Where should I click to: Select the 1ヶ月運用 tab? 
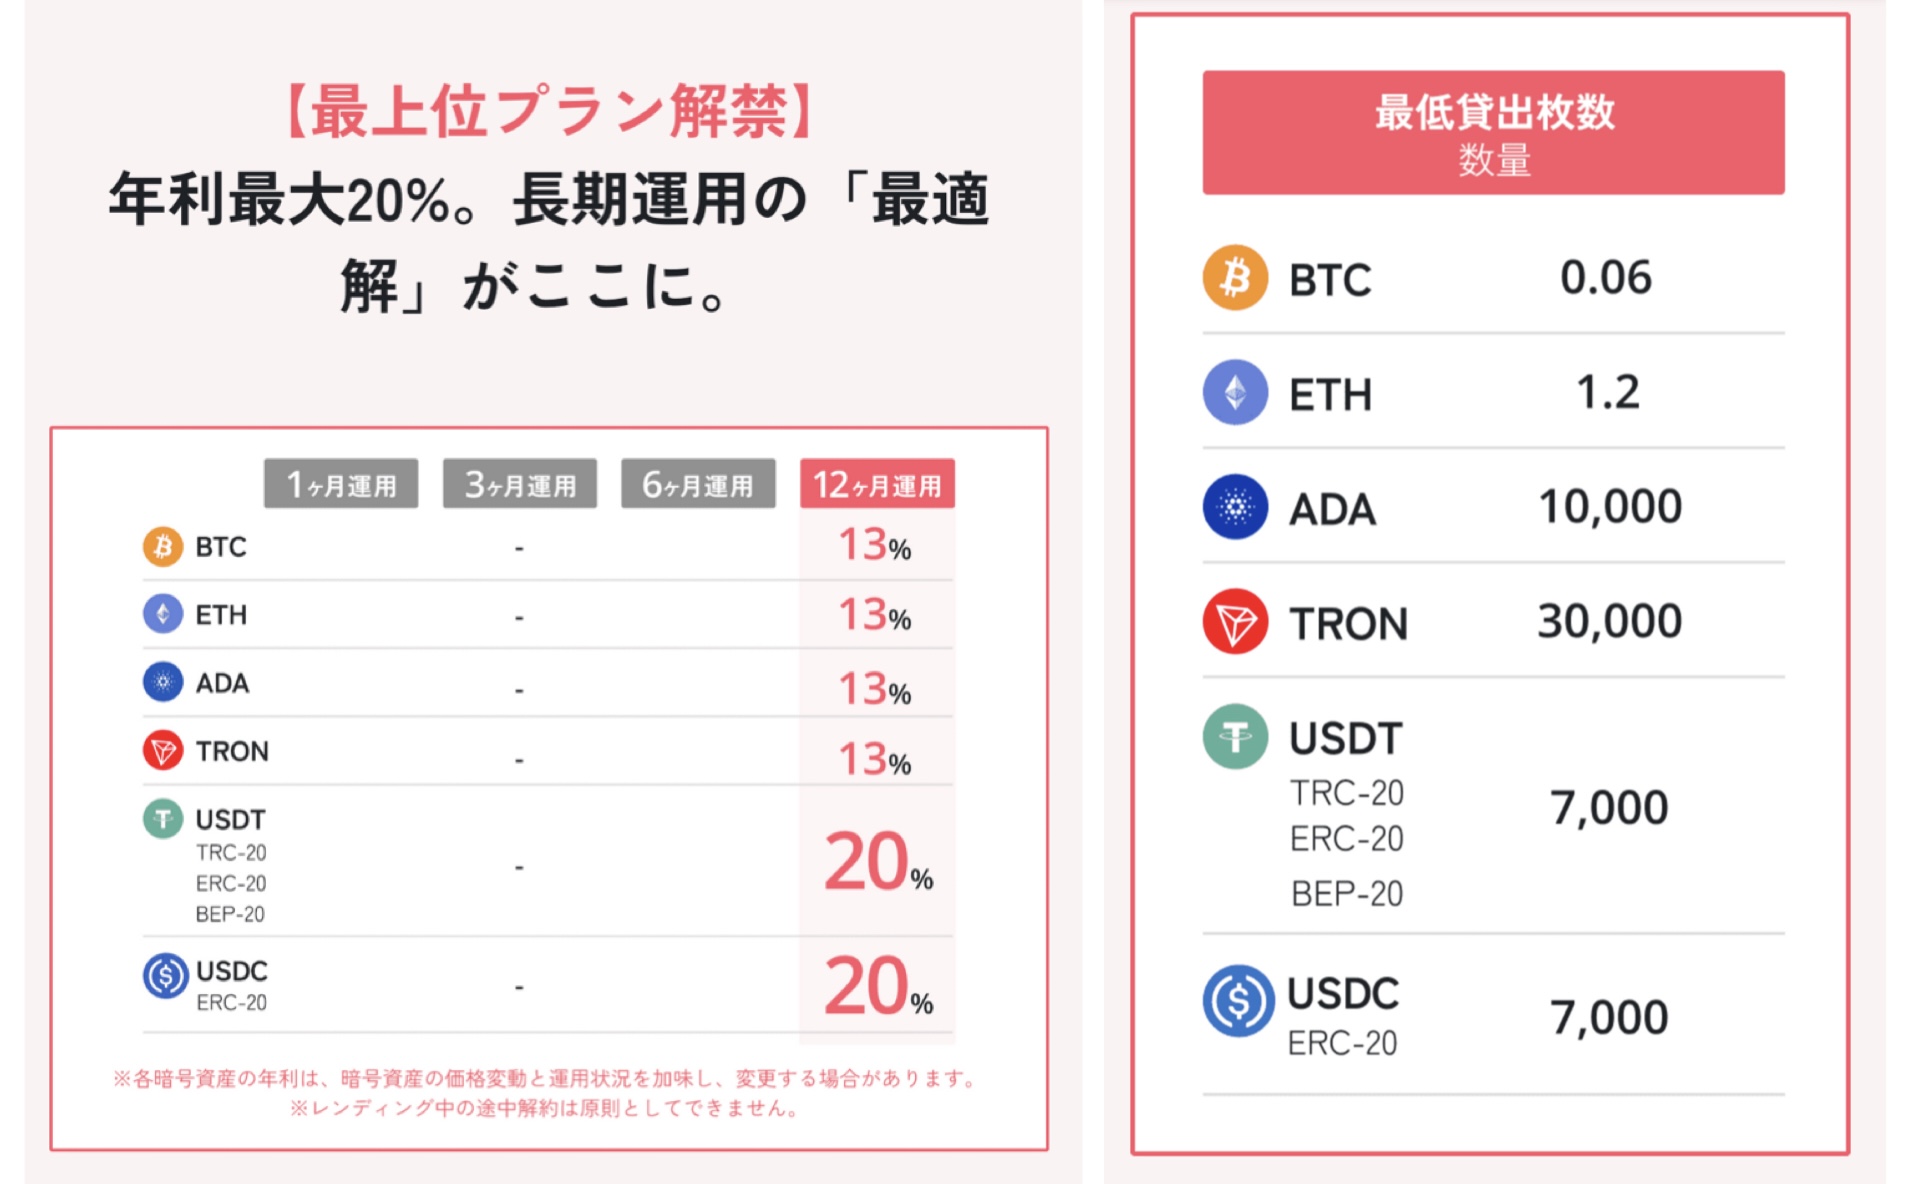point(341,485)
